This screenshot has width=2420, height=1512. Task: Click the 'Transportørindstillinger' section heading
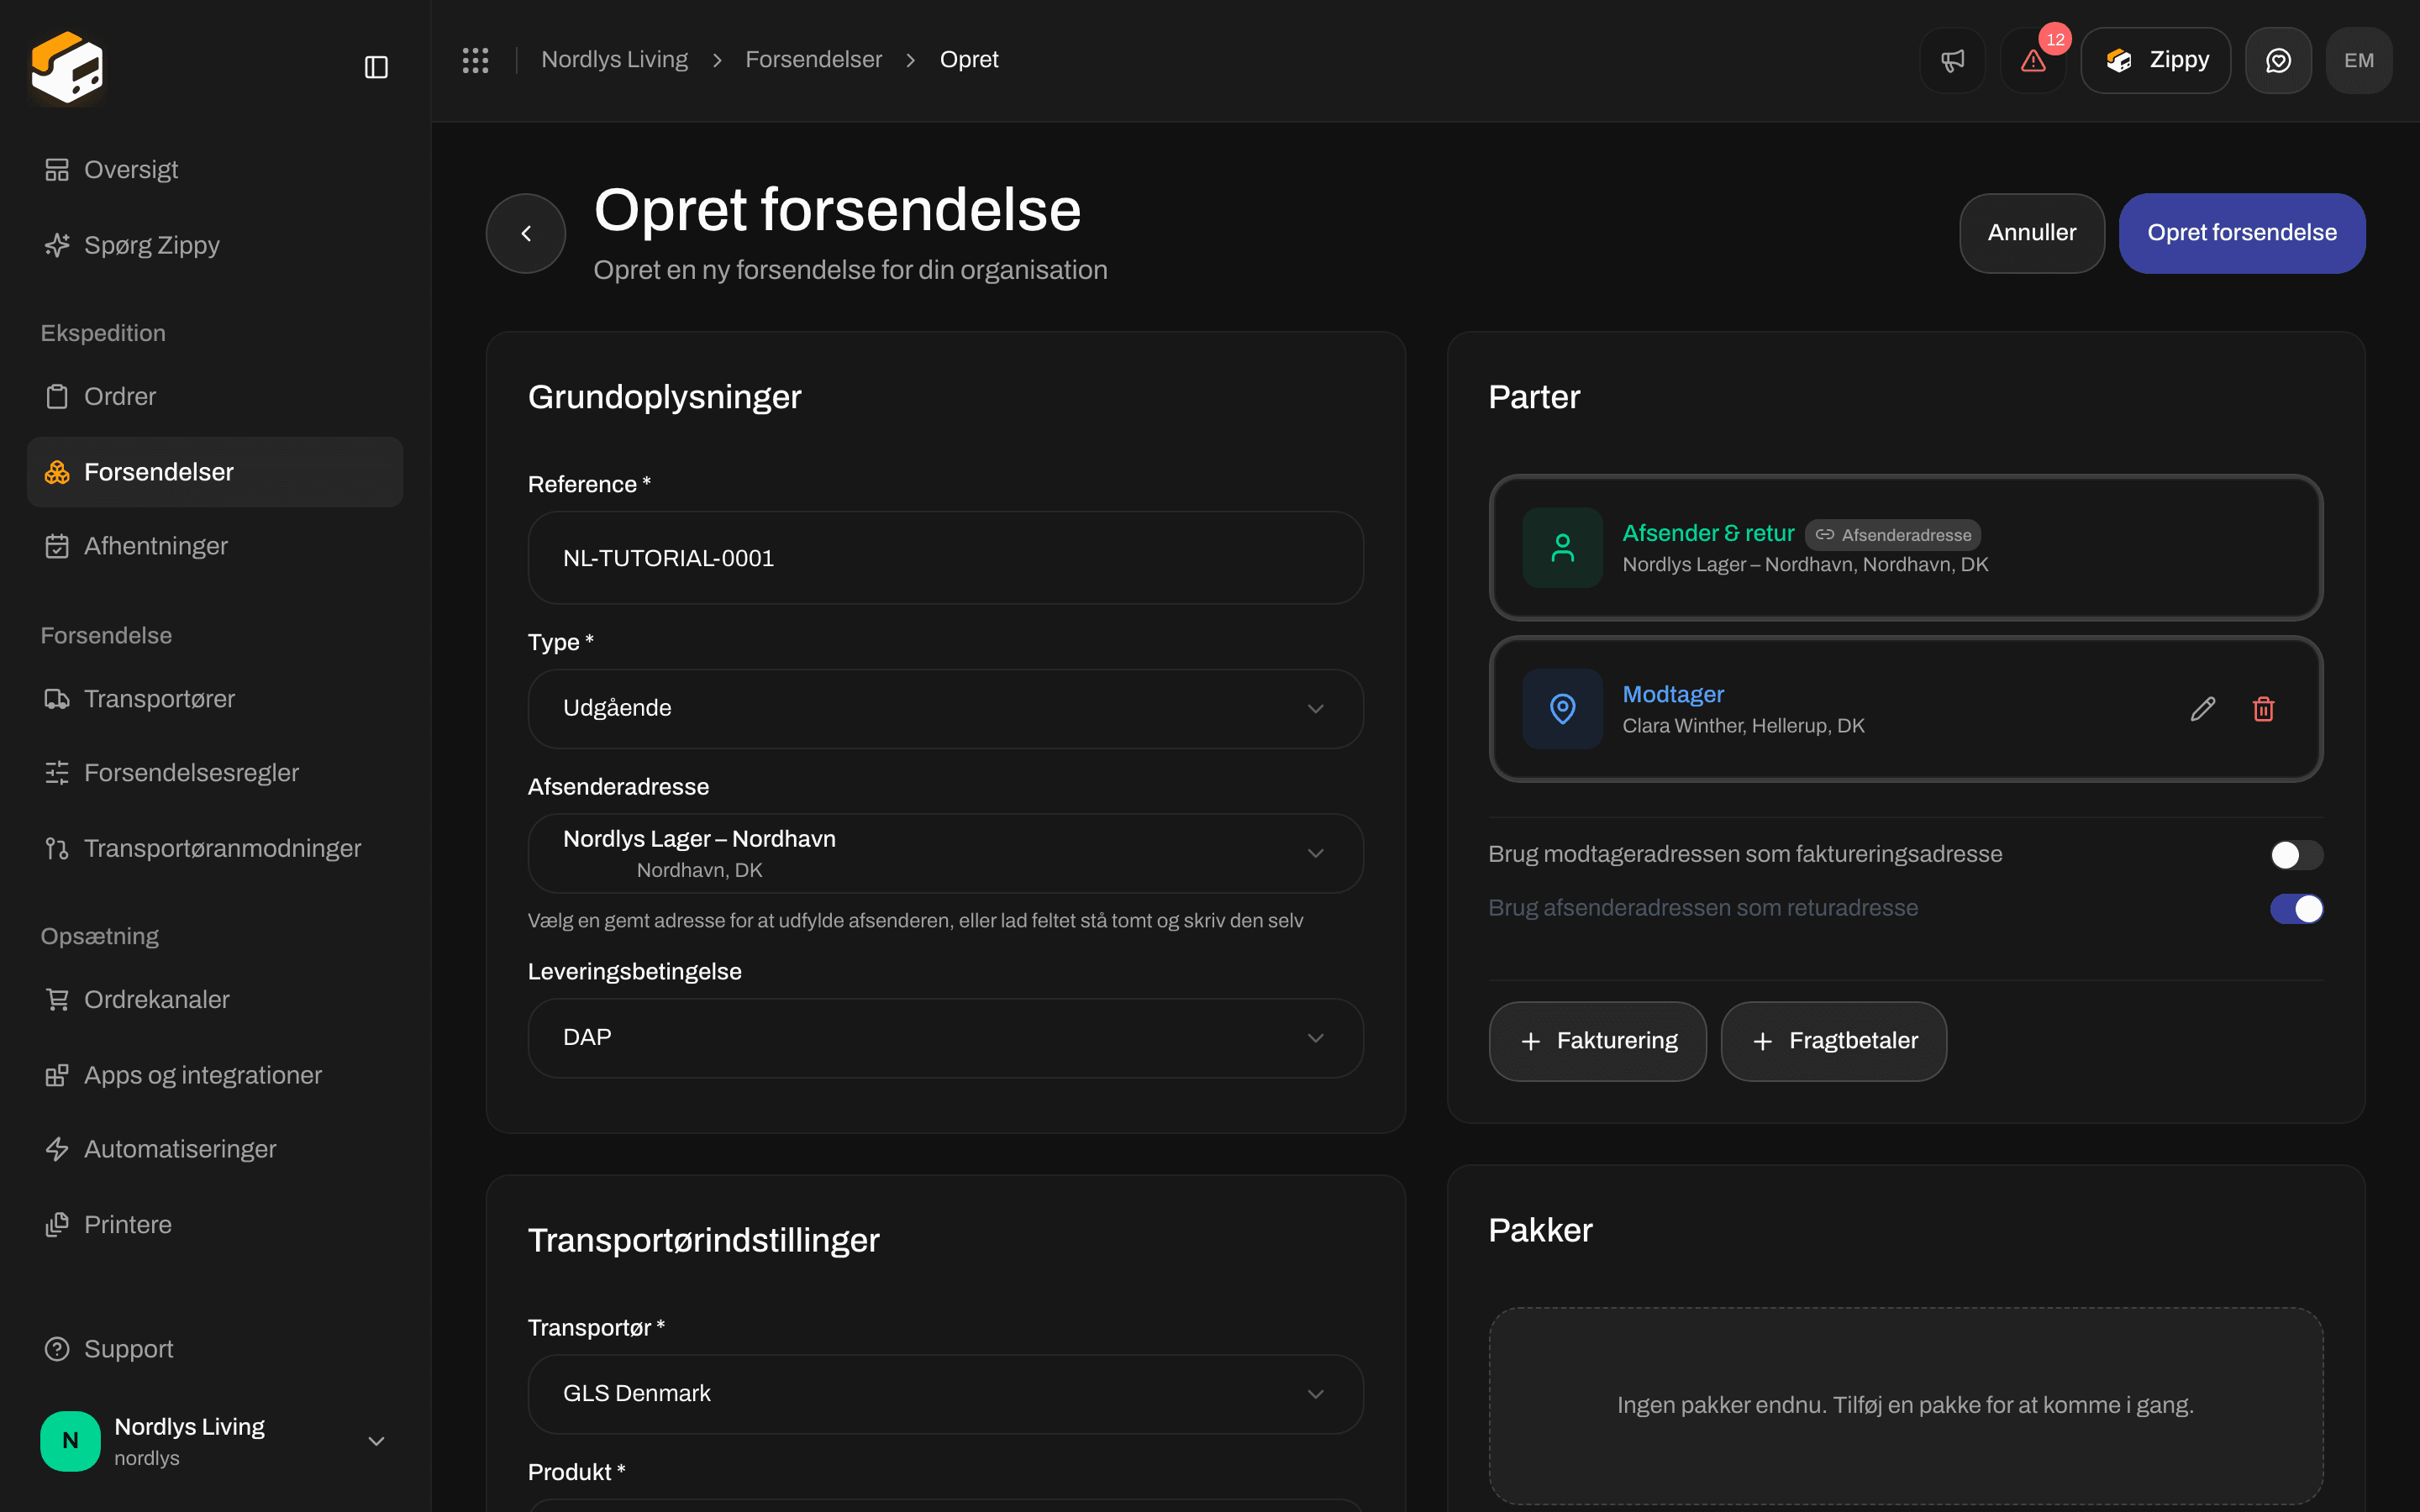point(703,1240)
